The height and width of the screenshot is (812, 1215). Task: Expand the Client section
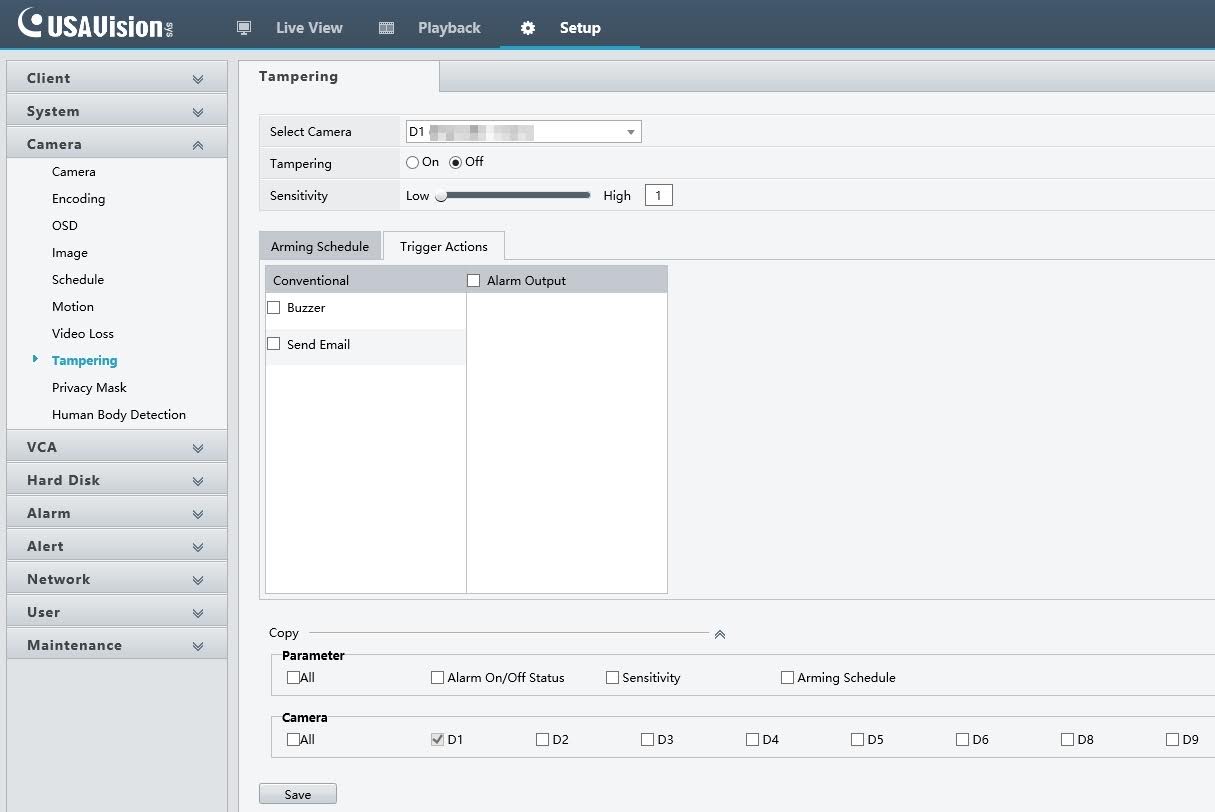117,78
